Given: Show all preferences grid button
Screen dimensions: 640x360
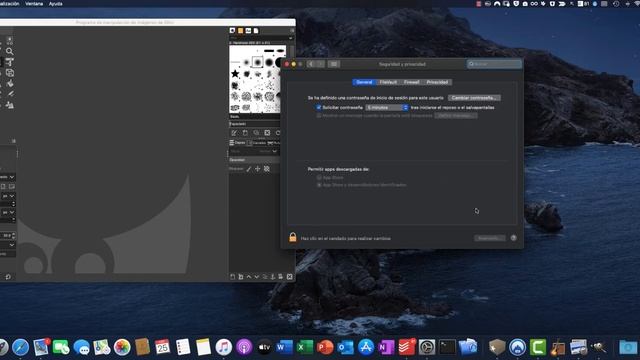Looking at the screenshot, I should click(x=334, y=64).
